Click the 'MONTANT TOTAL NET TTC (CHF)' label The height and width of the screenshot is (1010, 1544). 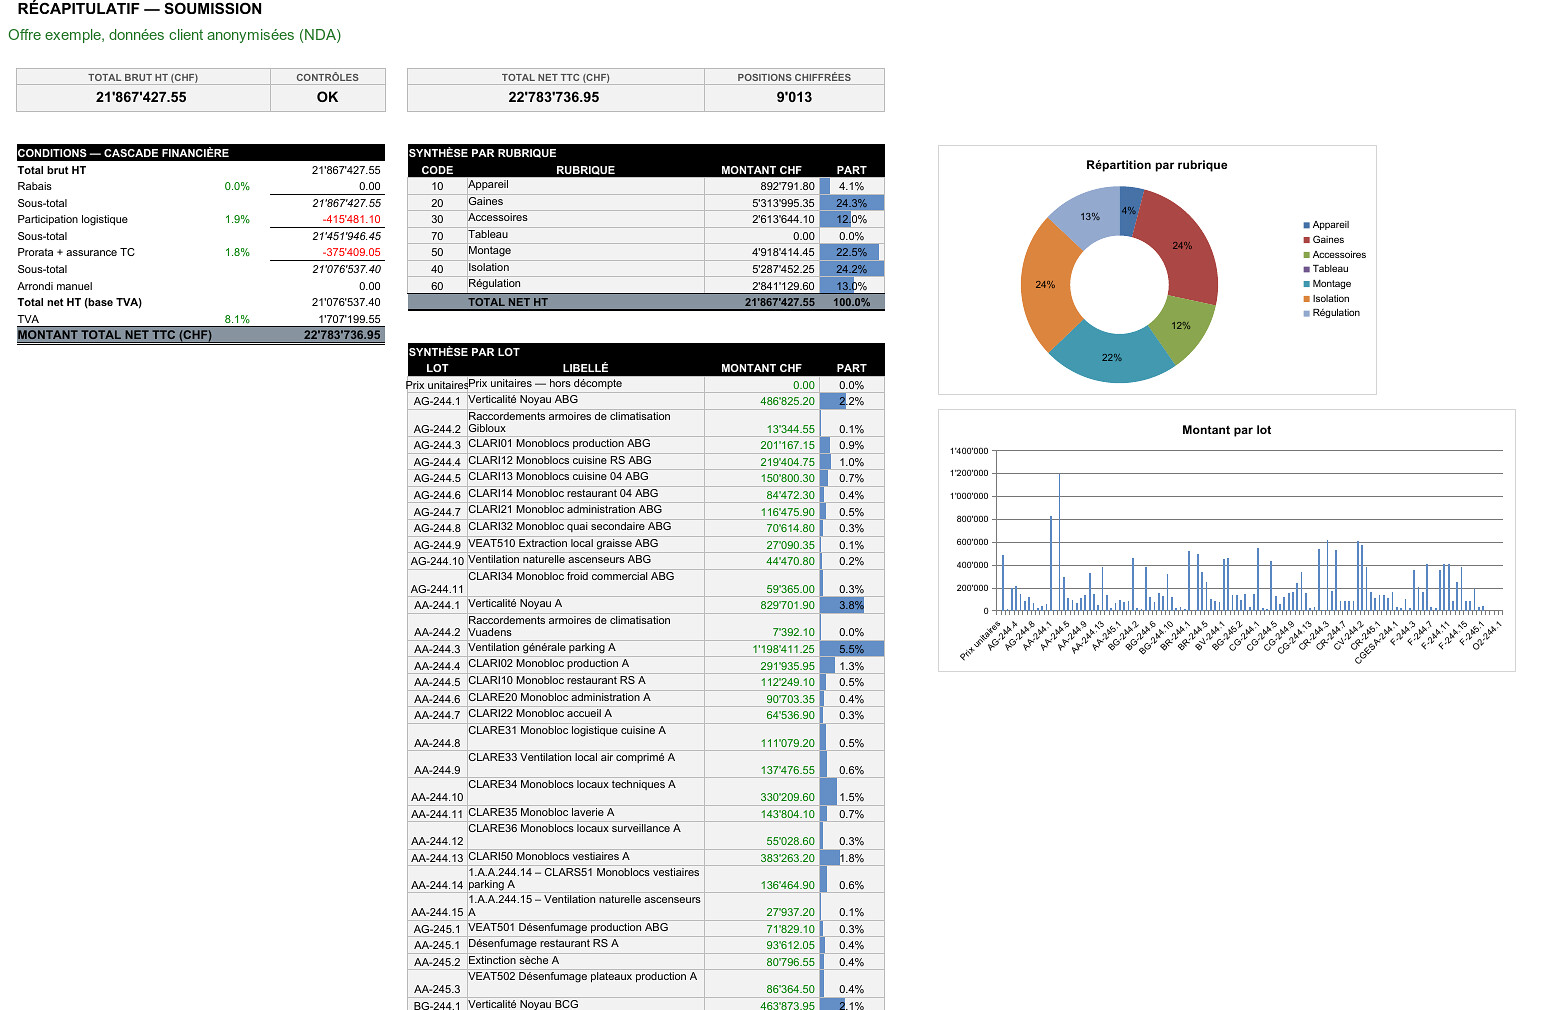point(115,335)
